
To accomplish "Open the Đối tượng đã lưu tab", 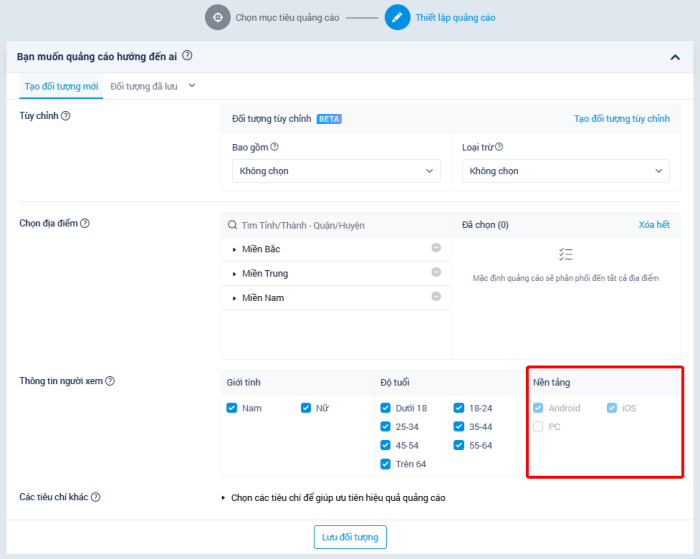I will [x=144, y=87].
